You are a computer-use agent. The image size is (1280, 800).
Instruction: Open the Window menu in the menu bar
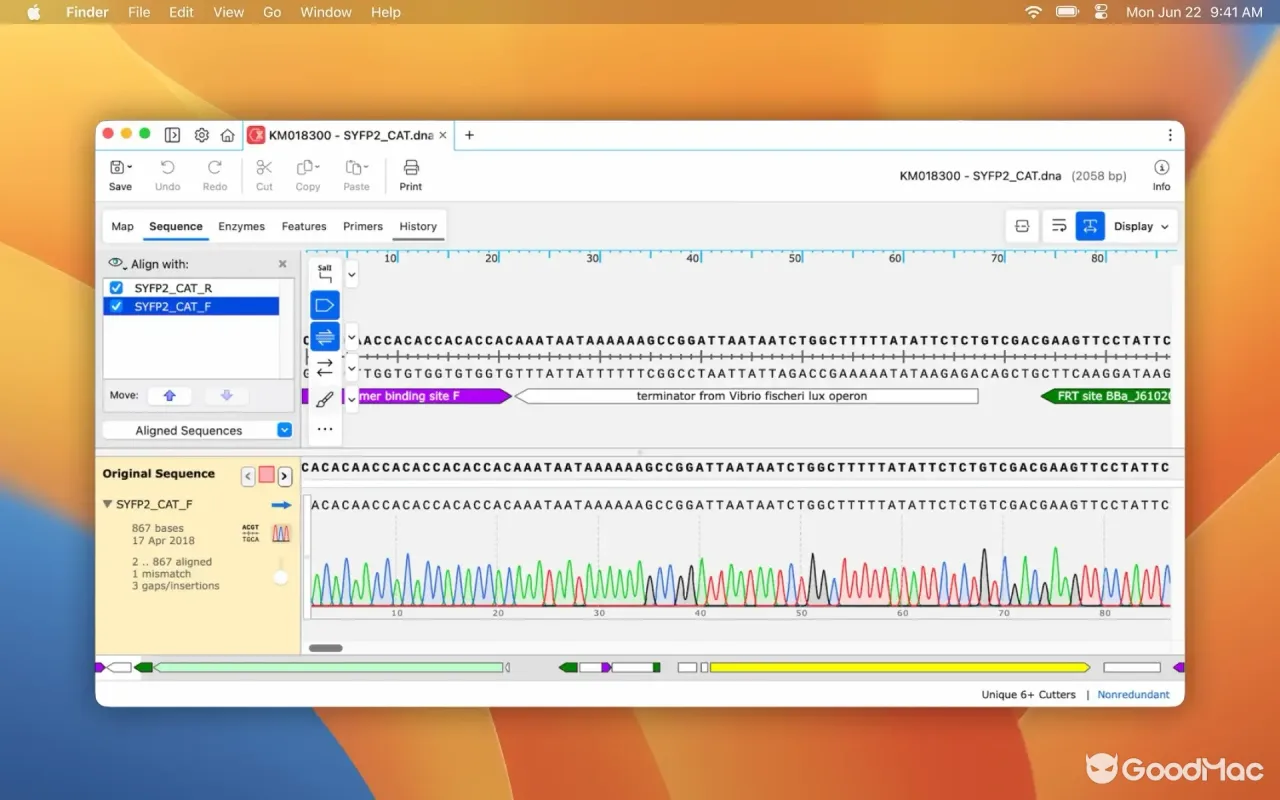(326, 12)
